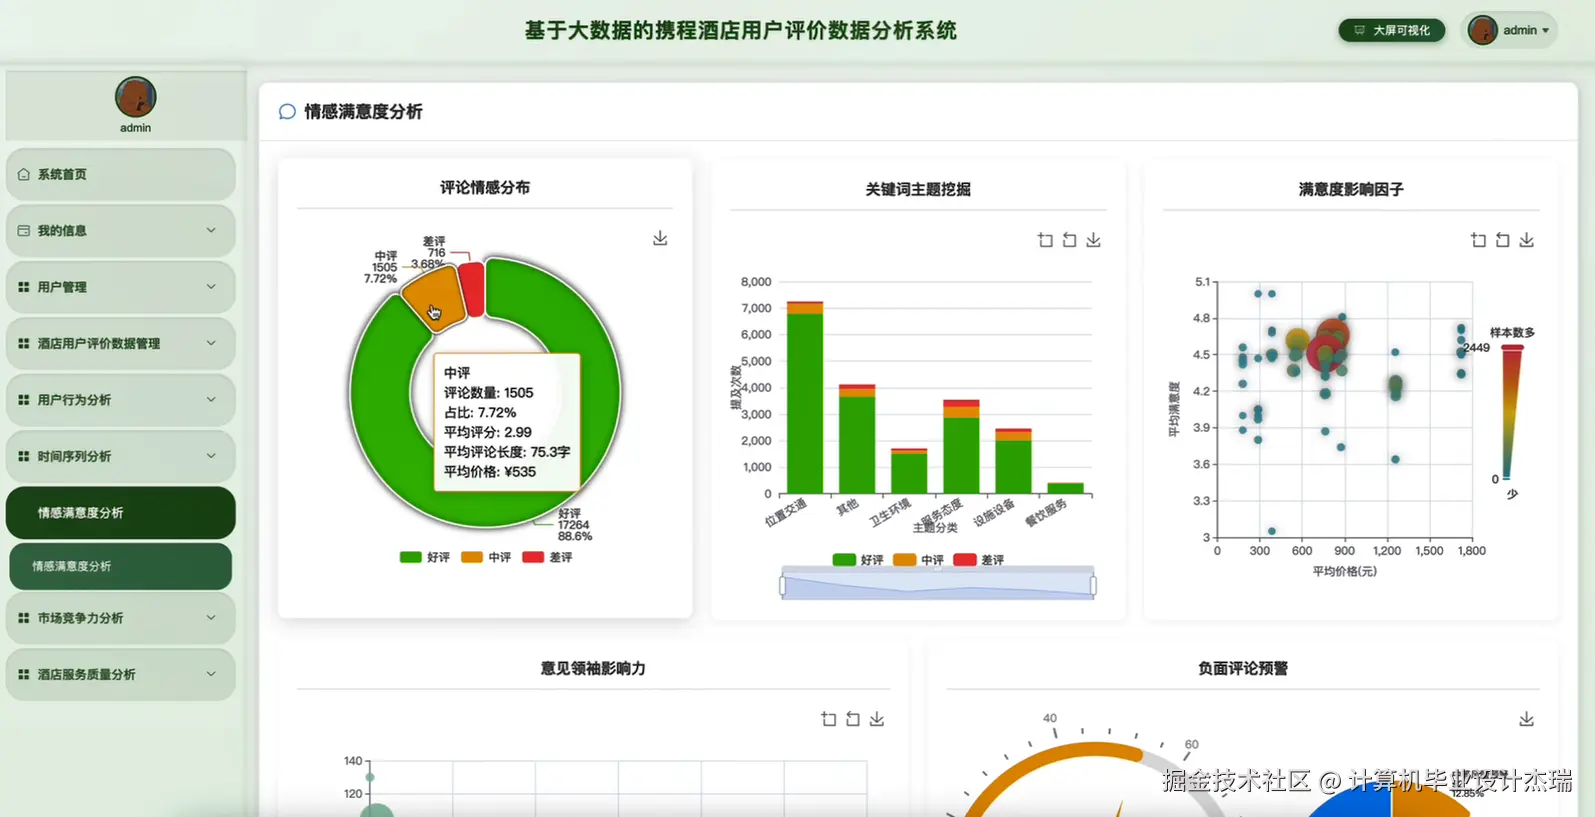
Task: Click grid icon beside 市场竞争力分析
Action: 24,618
